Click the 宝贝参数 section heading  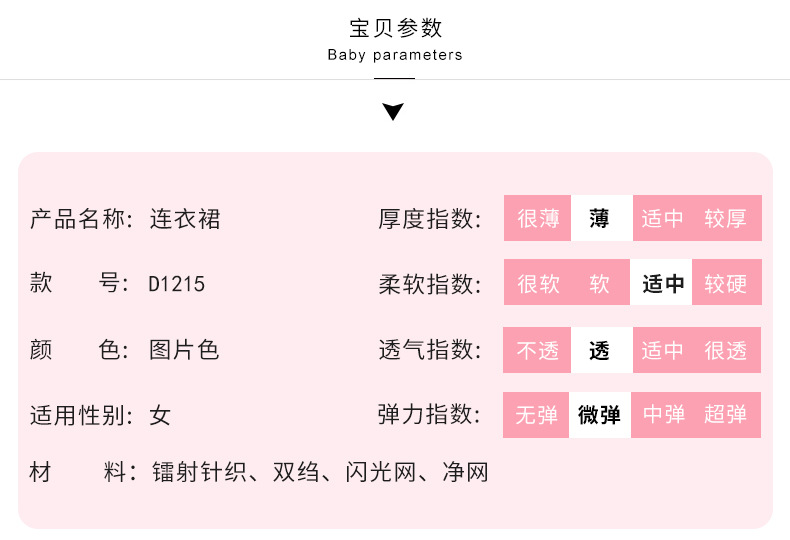pos(395,28)
